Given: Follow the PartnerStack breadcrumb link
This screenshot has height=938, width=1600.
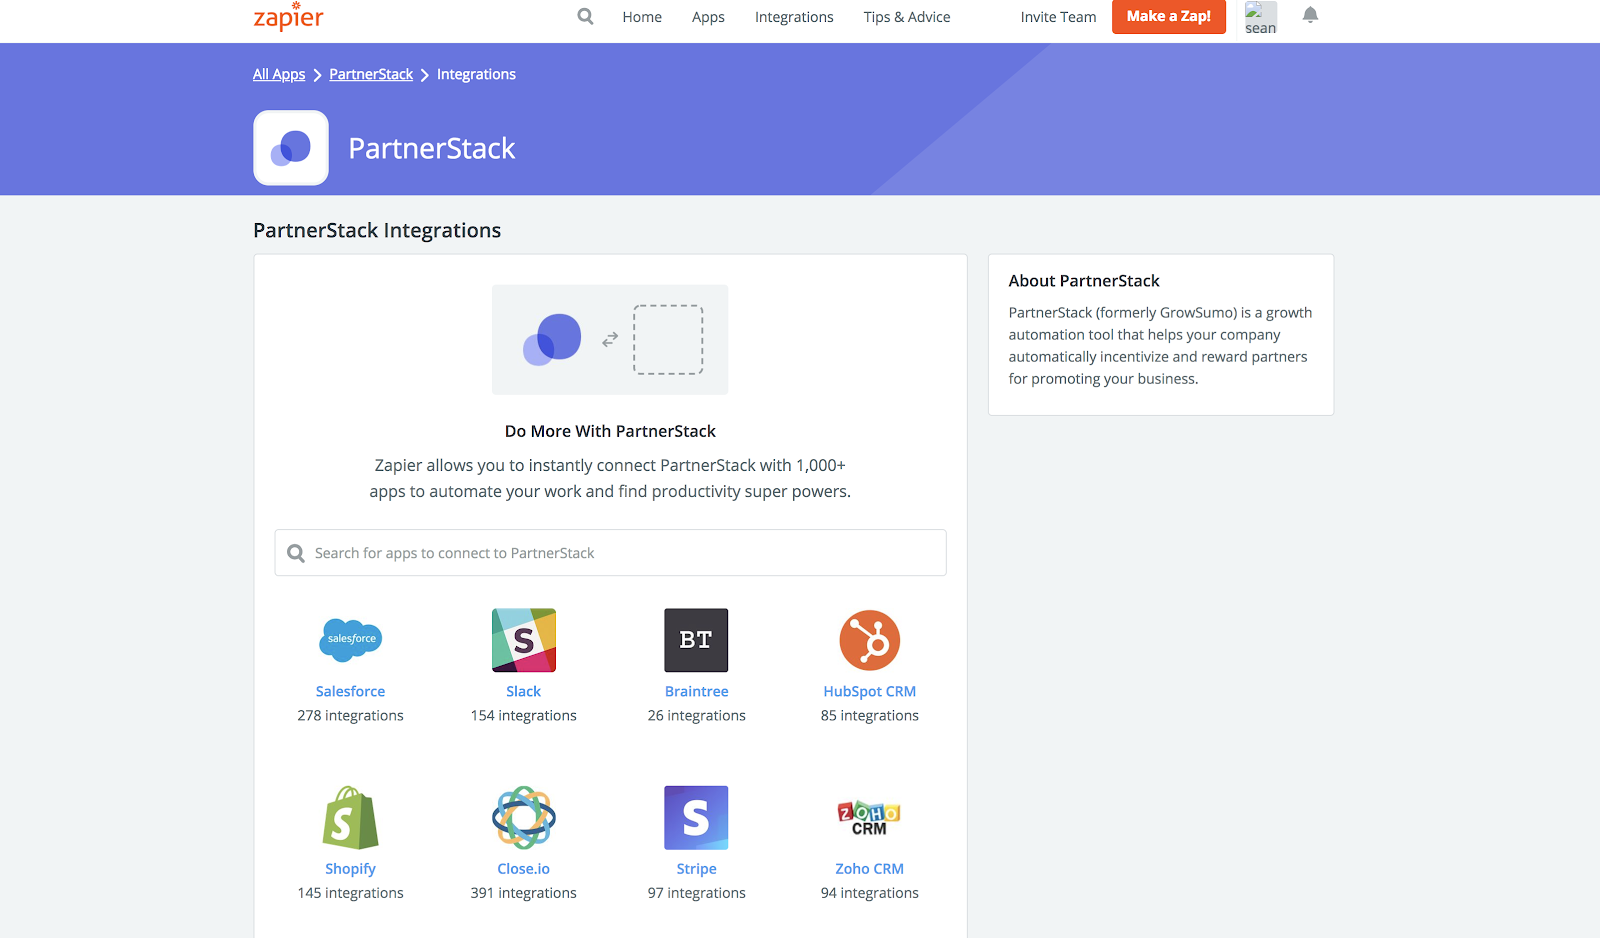Looking at the screenshot, I should (x=371, y=74).
